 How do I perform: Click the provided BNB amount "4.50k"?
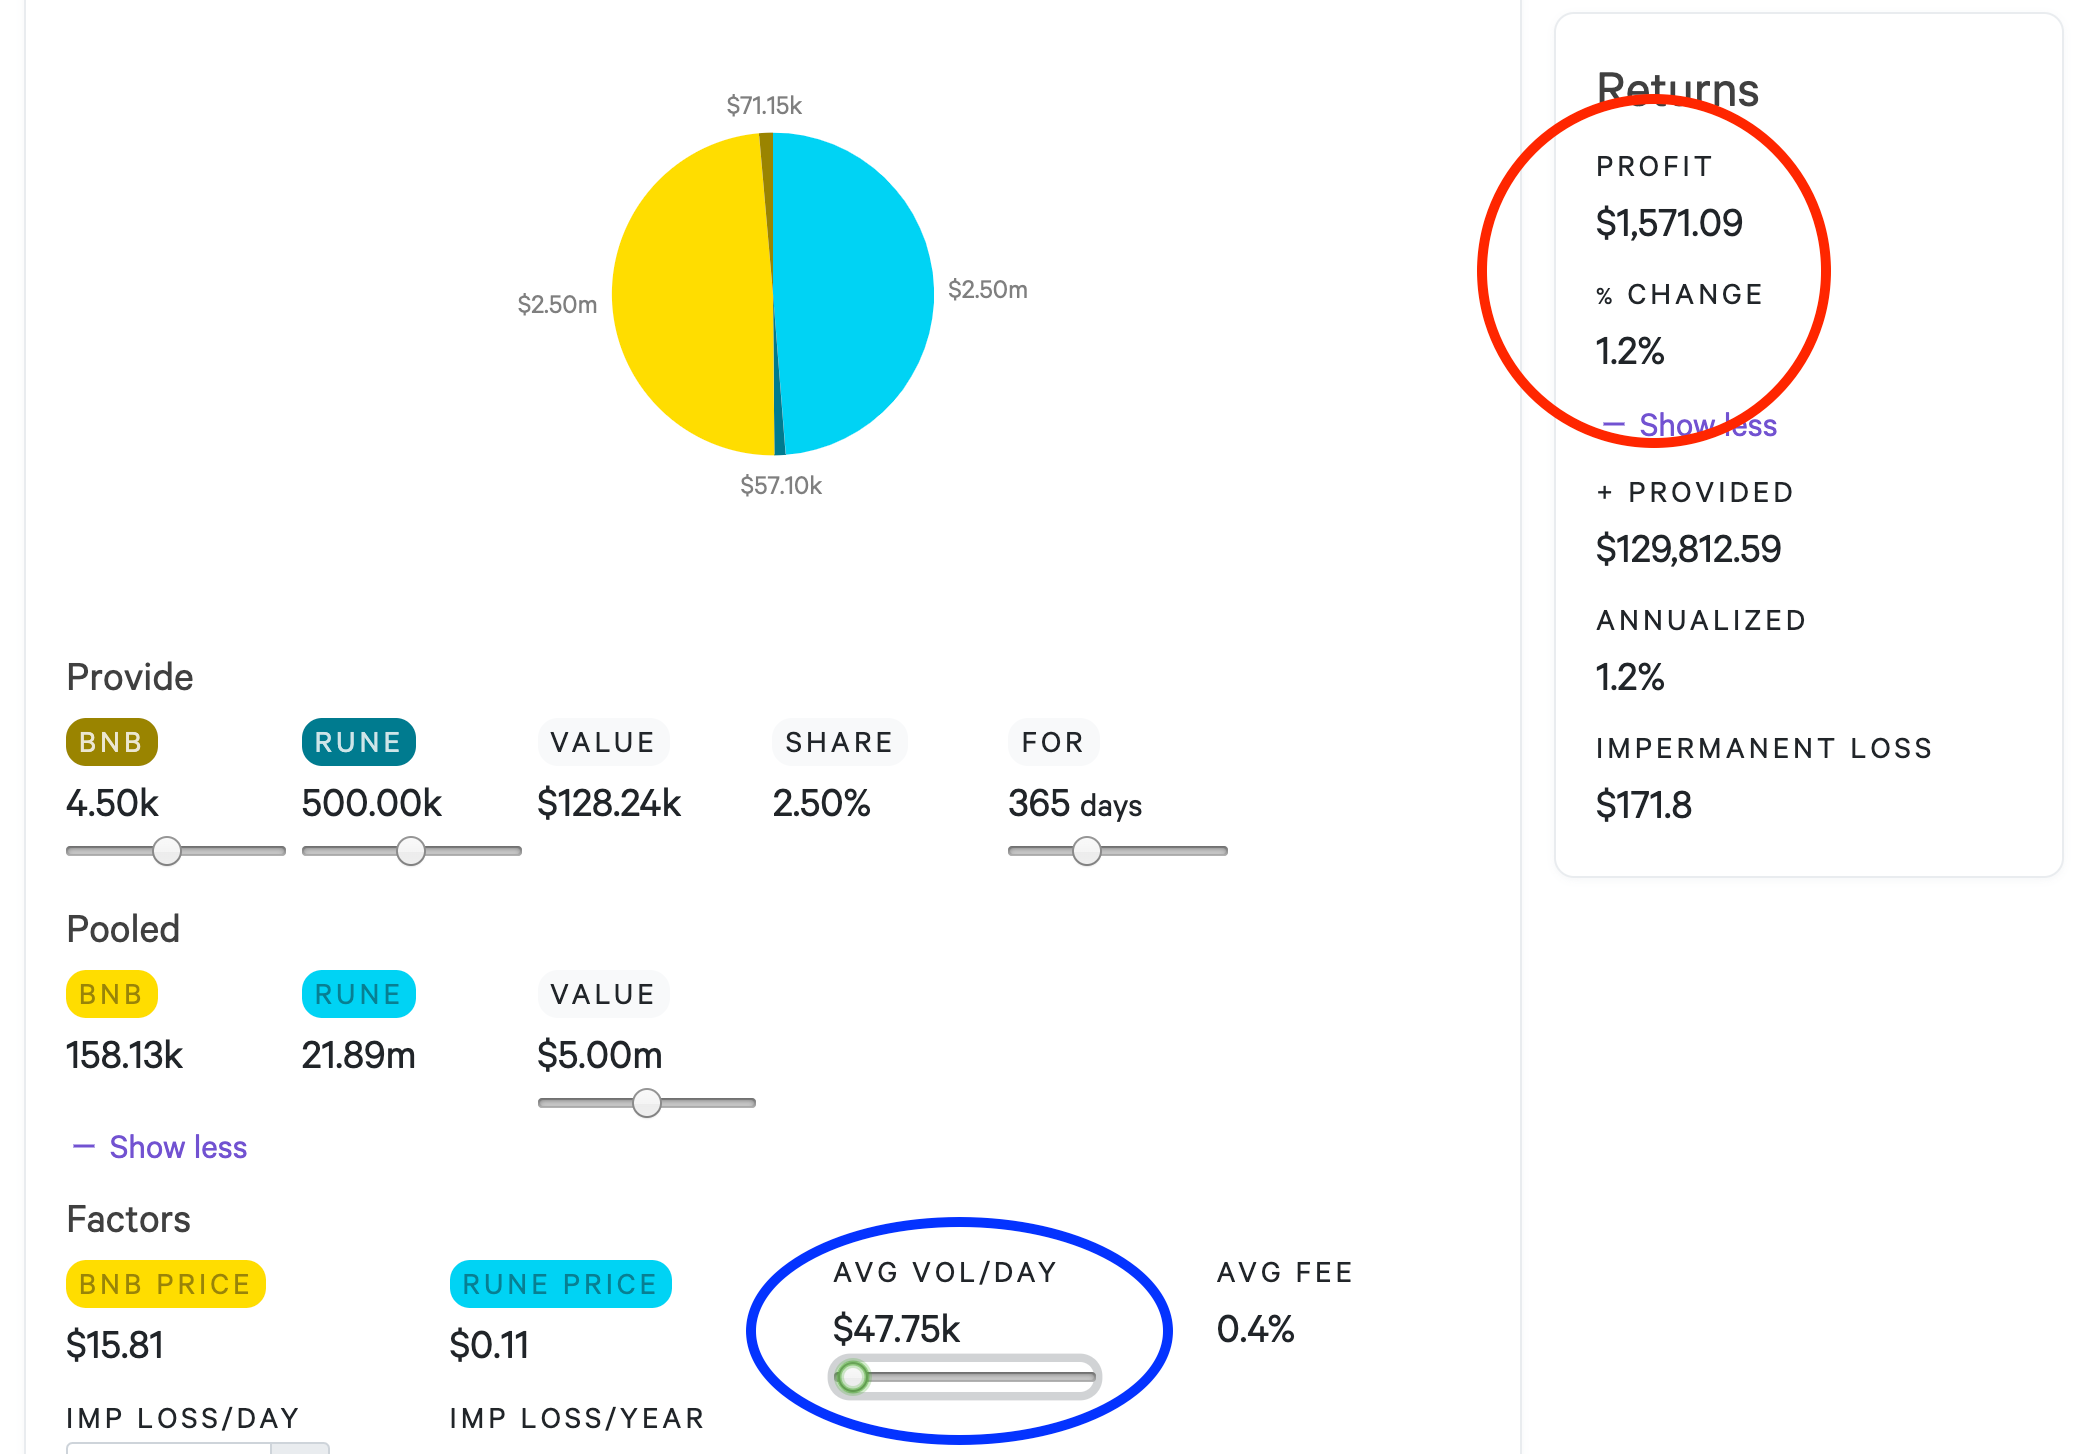pyautogui.click(x=112, y=803)
